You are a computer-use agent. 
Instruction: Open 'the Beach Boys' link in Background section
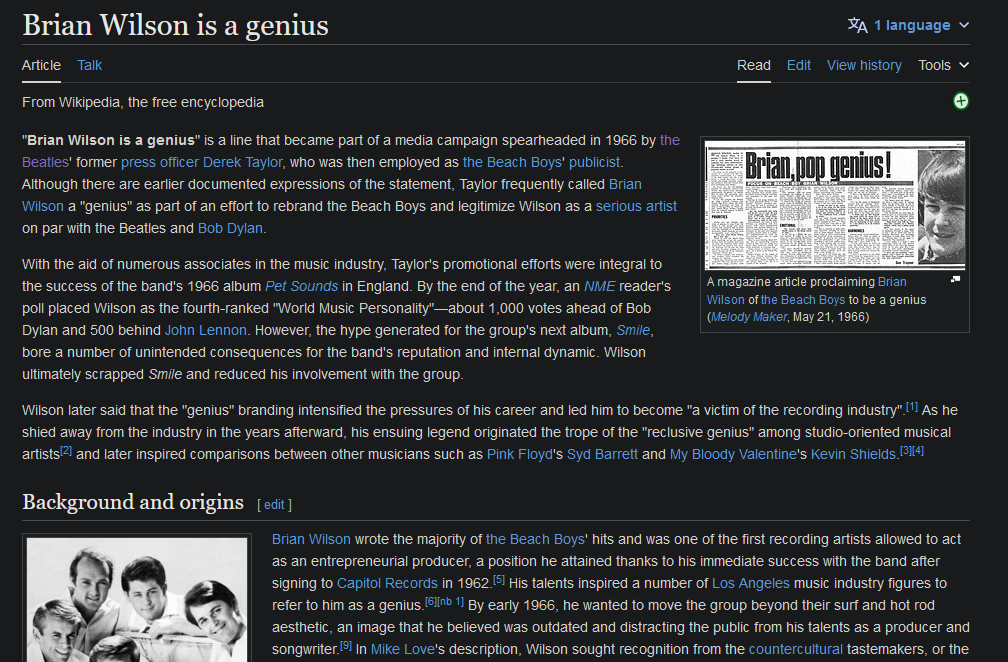[535, 539]
